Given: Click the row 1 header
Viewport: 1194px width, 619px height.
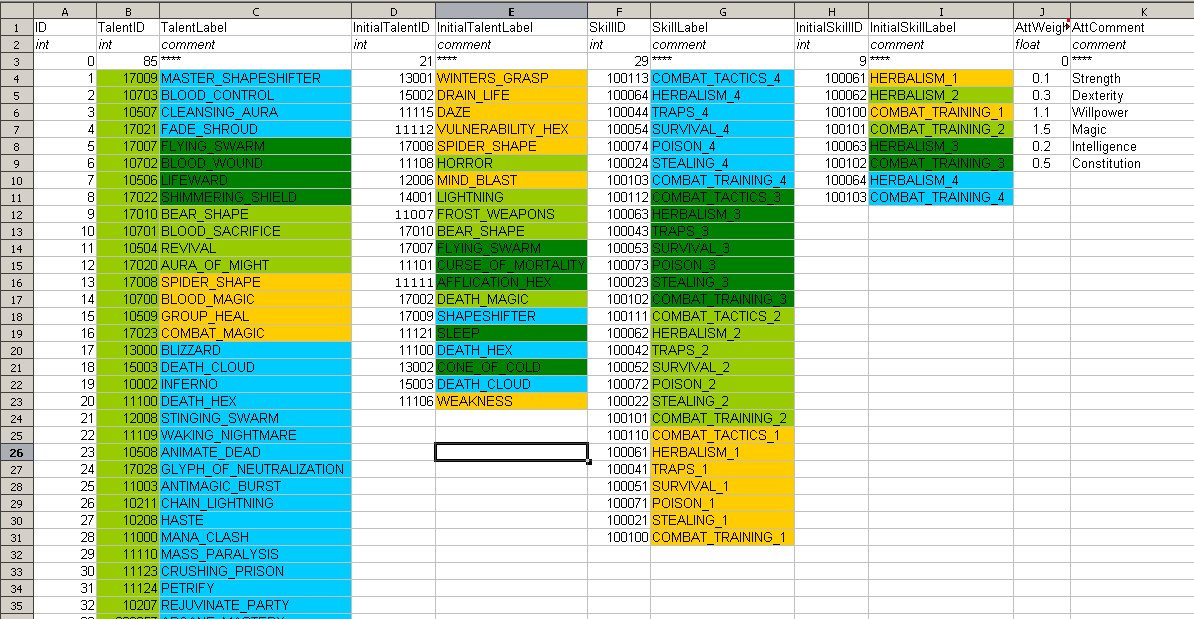Looking at the screenshot, I should coord(16,28).
